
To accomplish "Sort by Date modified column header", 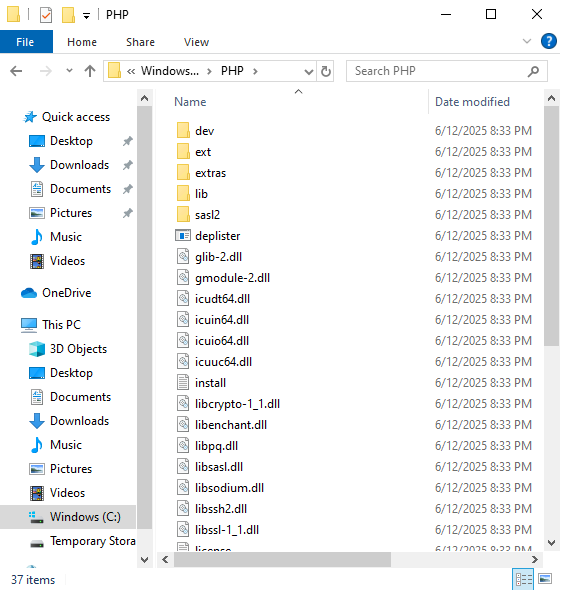I will tap(472, 102).
